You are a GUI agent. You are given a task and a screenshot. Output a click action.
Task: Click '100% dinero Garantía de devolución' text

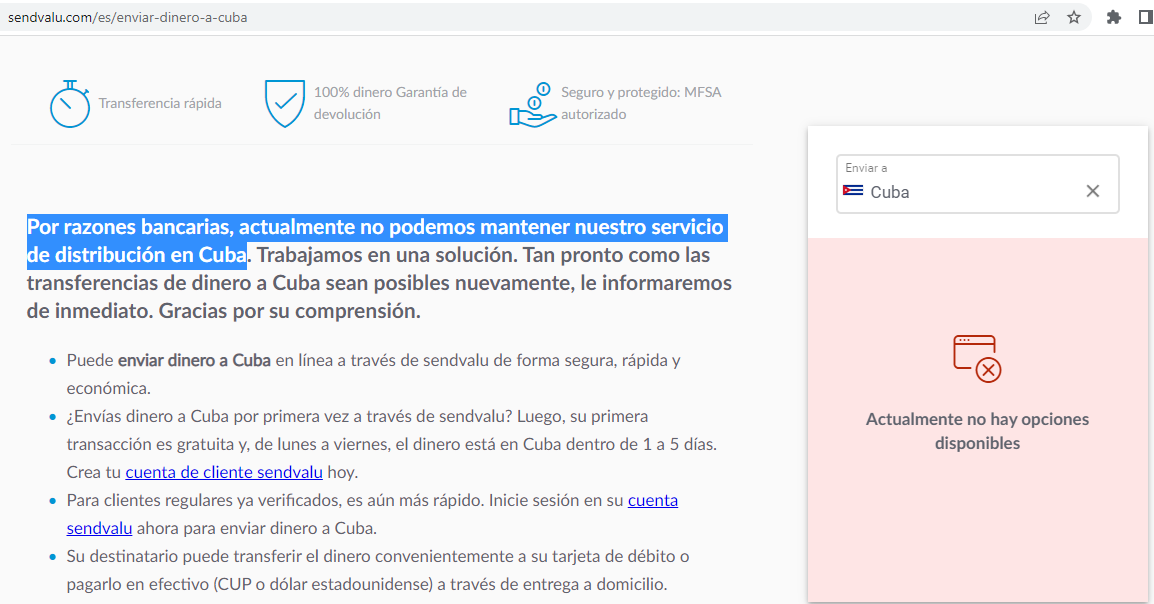click(390, 103)
